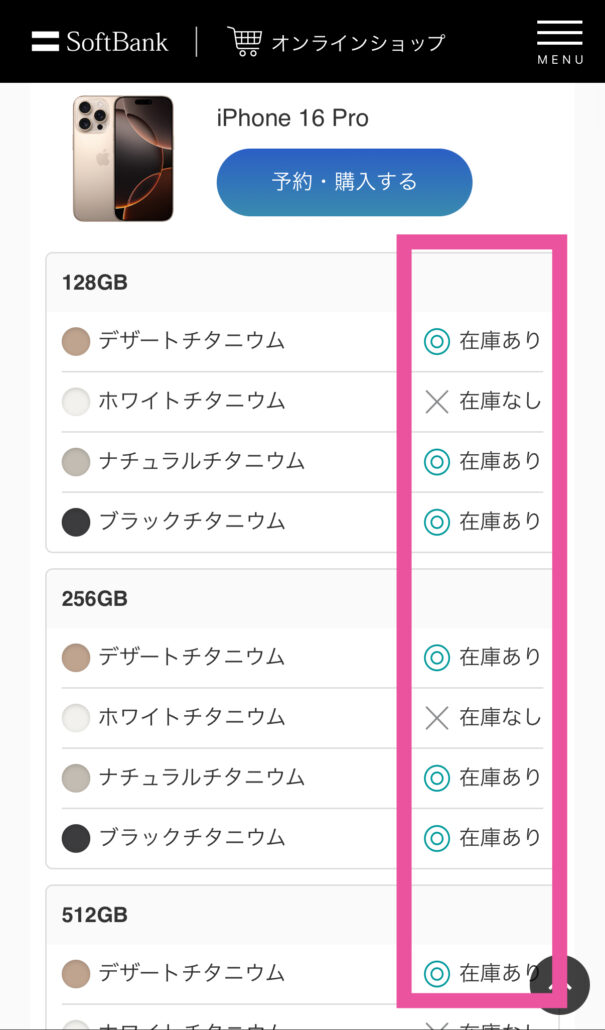The image size is (605, 1030).
Task: Click in-stock icon for 256GB Natural Titanium
Action: coord(436,778)
